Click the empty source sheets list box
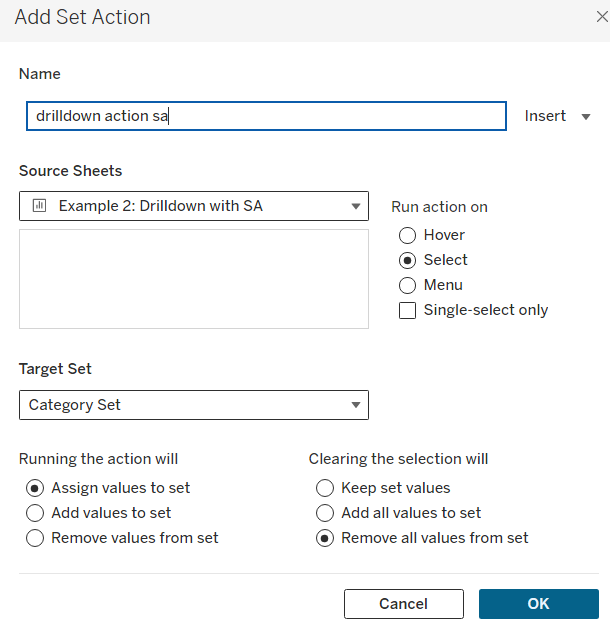 (x=193, y=278)
